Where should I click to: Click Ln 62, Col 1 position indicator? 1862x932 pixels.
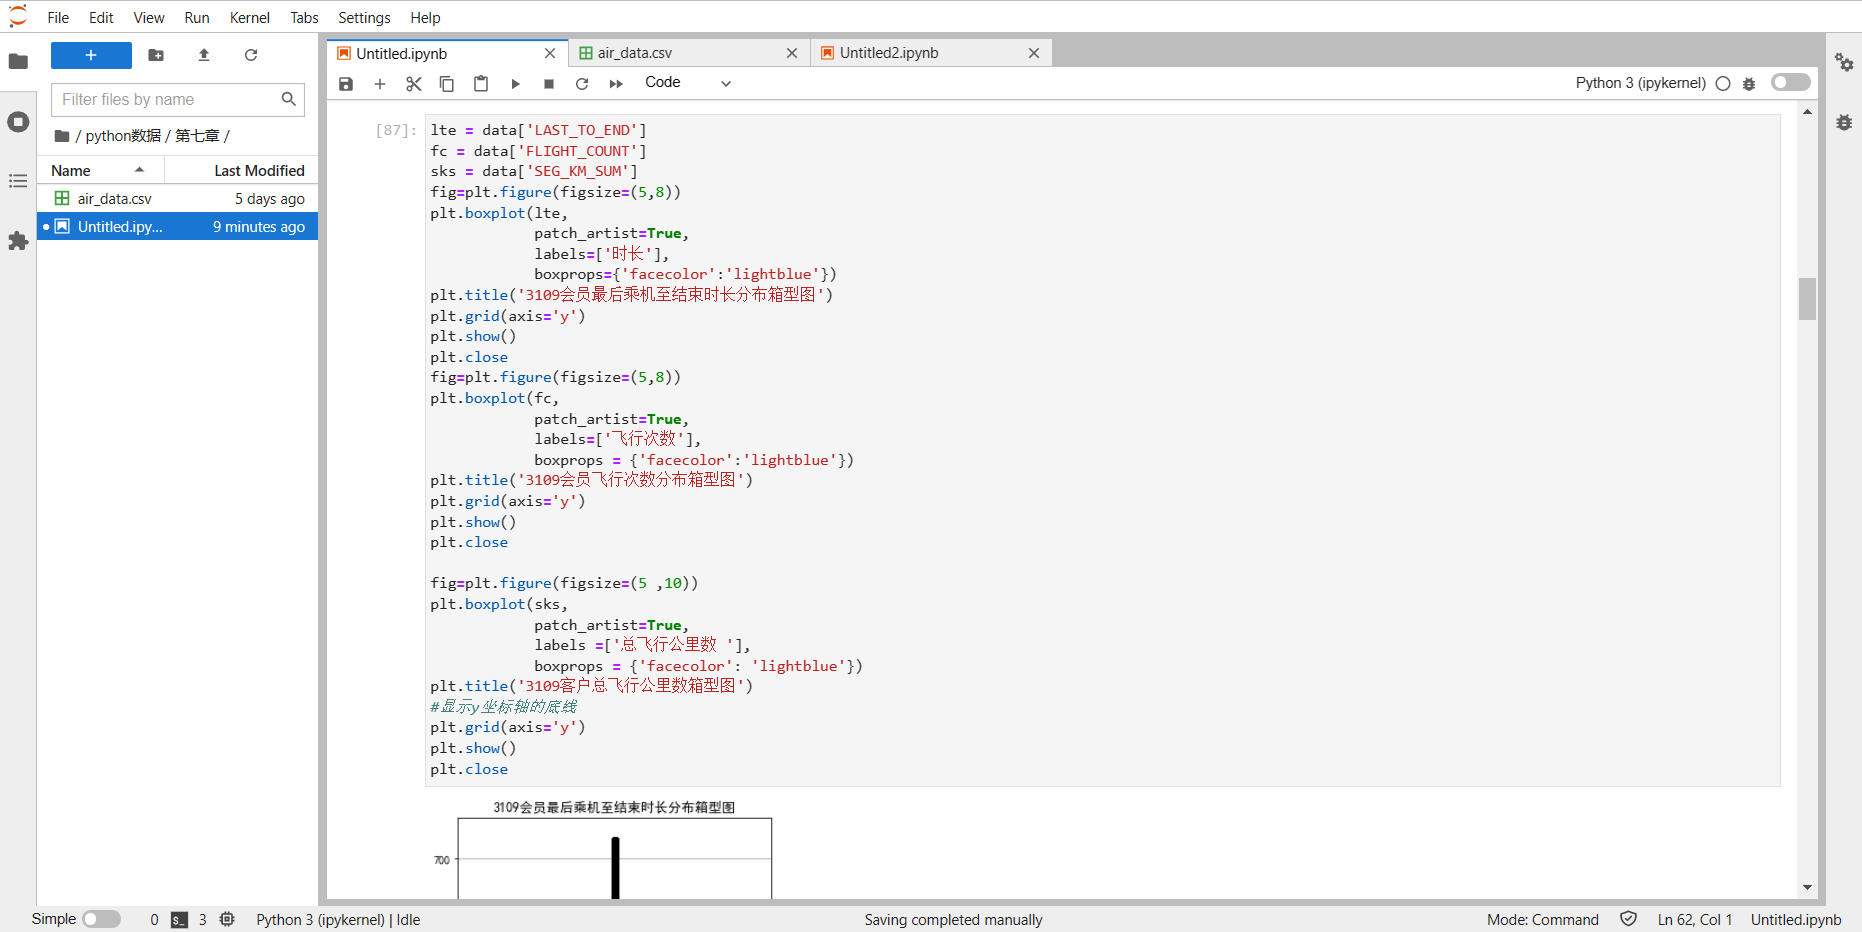tap(1695, 920)
